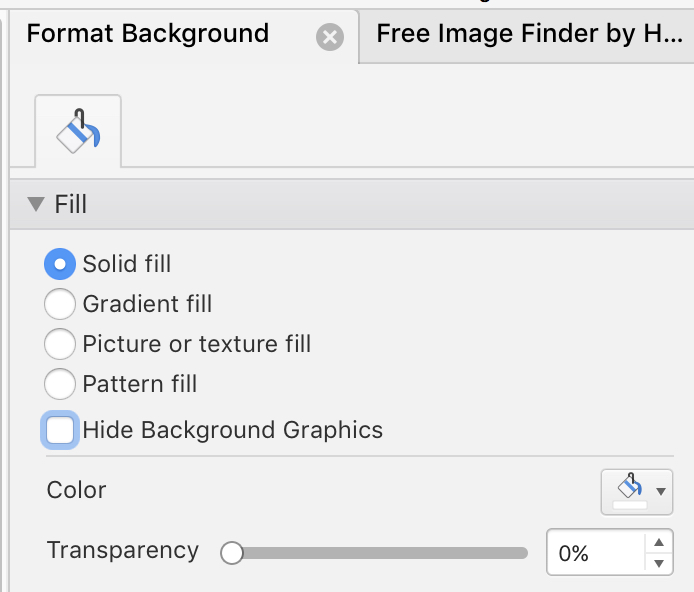Close the Format Background pane
Viewport: 694px width, 592px height.
(x=330, y=37)
